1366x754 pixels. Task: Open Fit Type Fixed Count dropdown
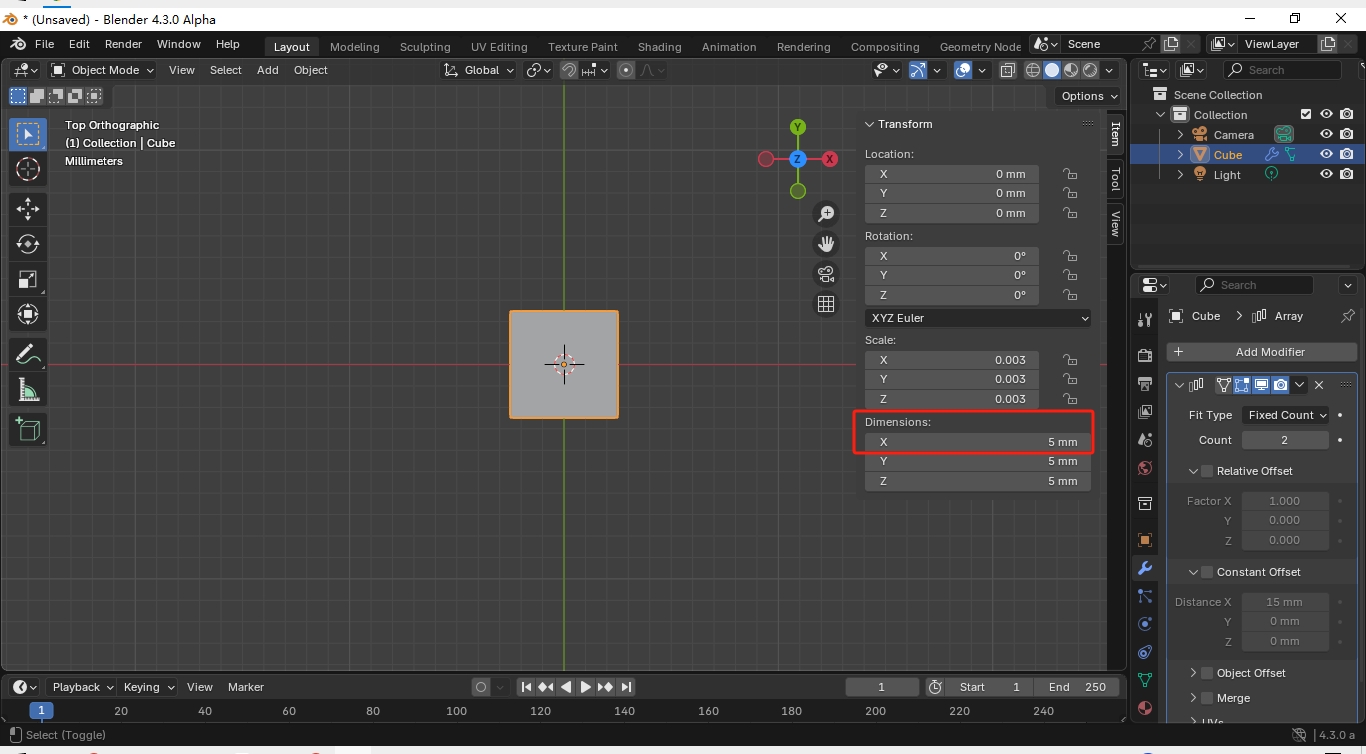(1285, 415)
